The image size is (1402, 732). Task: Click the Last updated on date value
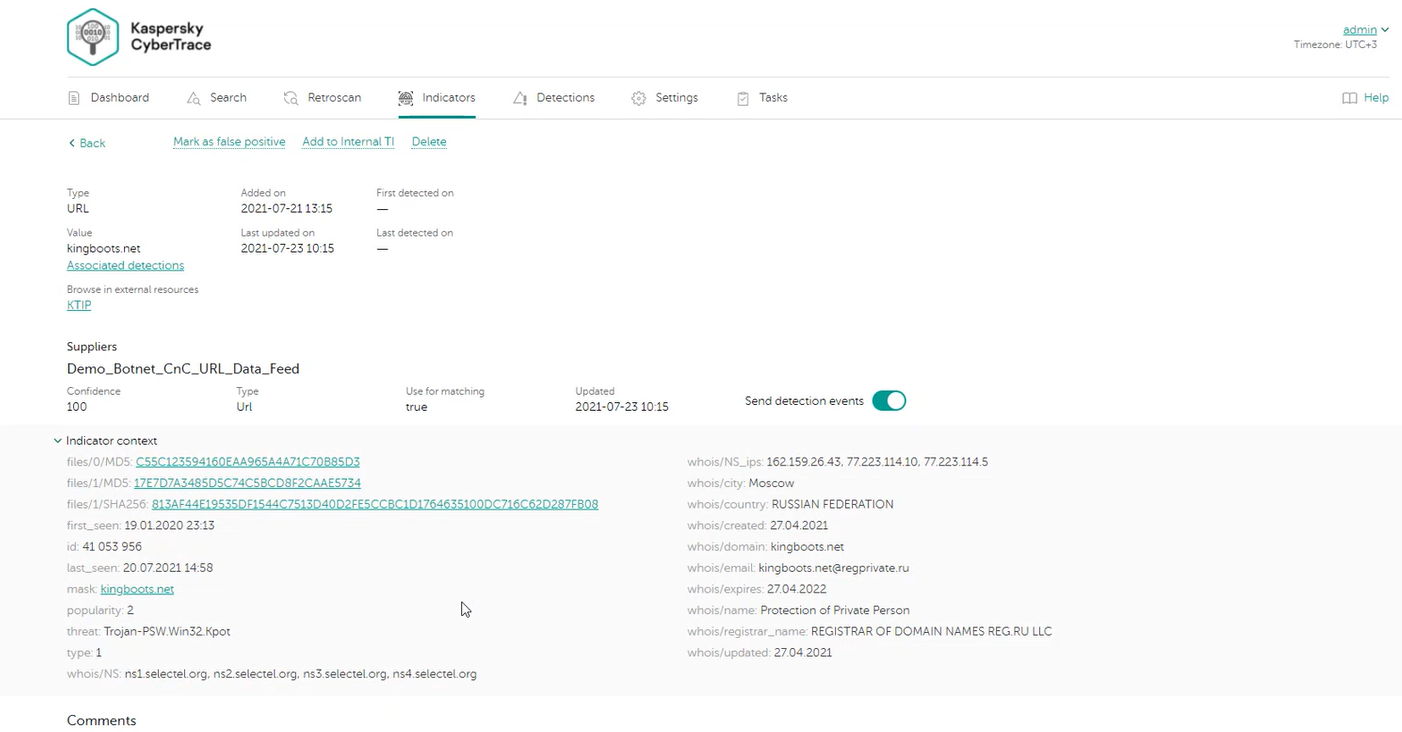click(288, 249)
